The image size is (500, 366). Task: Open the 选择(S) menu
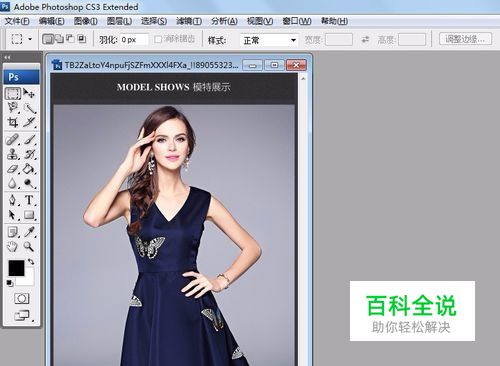(x=154, y=21)
